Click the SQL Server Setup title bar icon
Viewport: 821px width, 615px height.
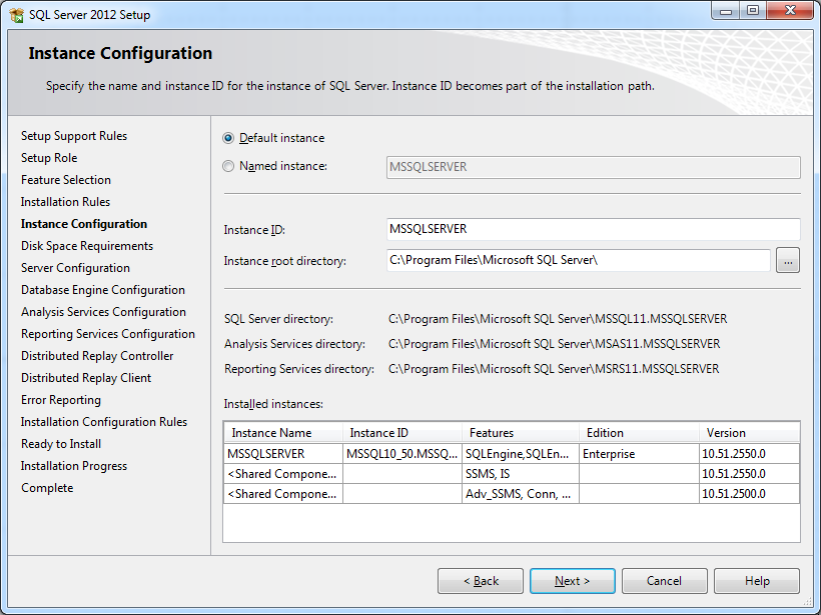(16, 15)
